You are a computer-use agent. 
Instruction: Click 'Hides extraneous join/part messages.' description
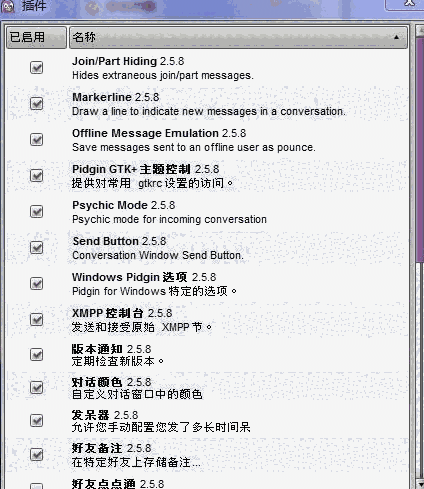(163, 76)
